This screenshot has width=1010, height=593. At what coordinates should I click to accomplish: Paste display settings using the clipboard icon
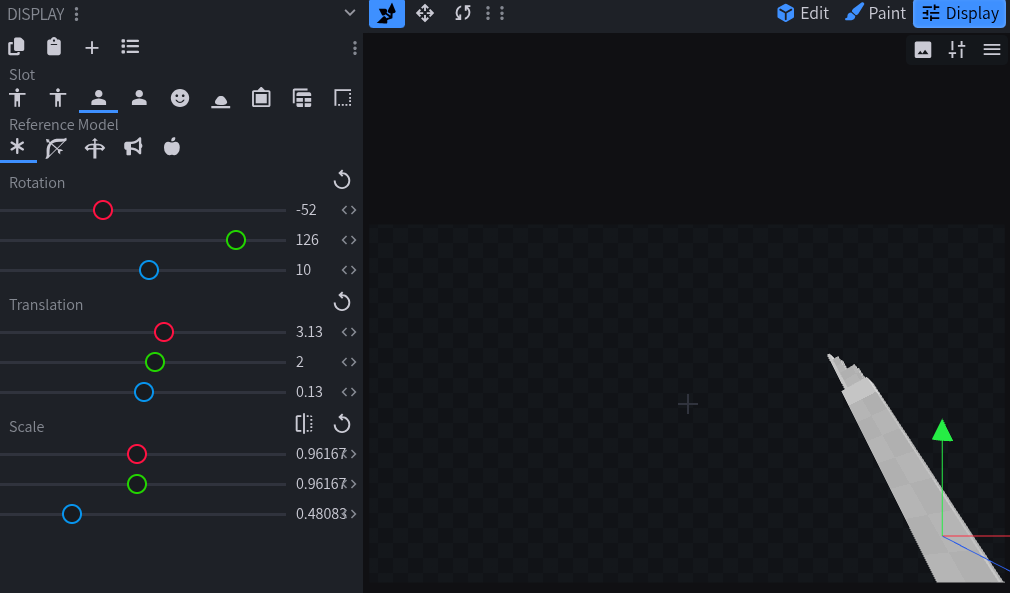tap(54, 47)
